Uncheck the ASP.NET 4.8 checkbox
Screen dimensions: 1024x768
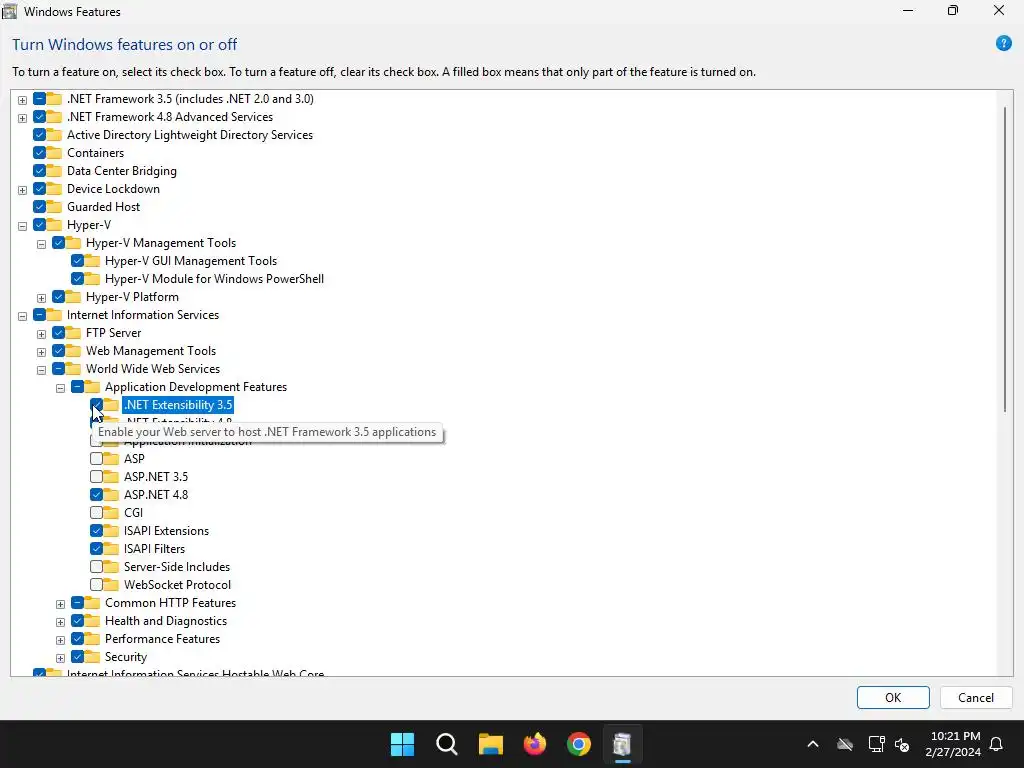pyautogui.click(x=96, y=494)
